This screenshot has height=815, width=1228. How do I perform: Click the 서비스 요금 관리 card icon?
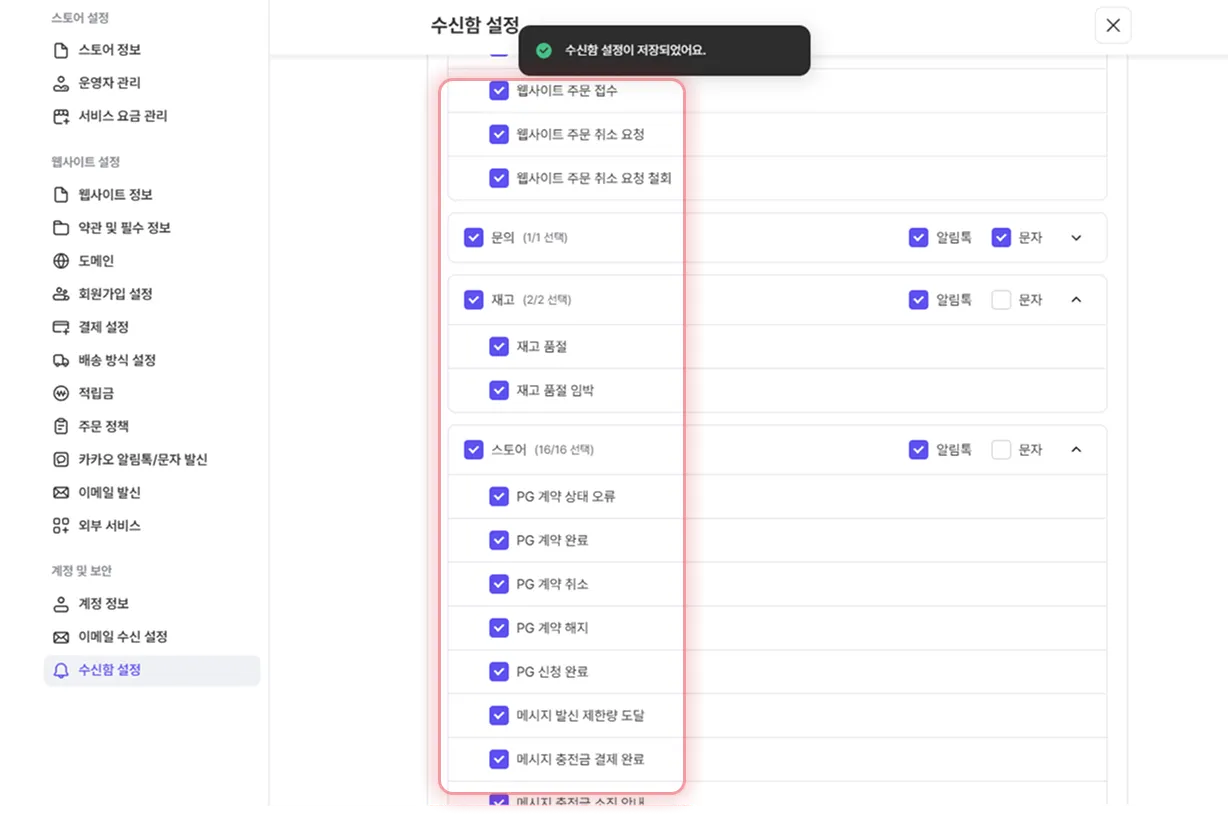pos(61,116)
